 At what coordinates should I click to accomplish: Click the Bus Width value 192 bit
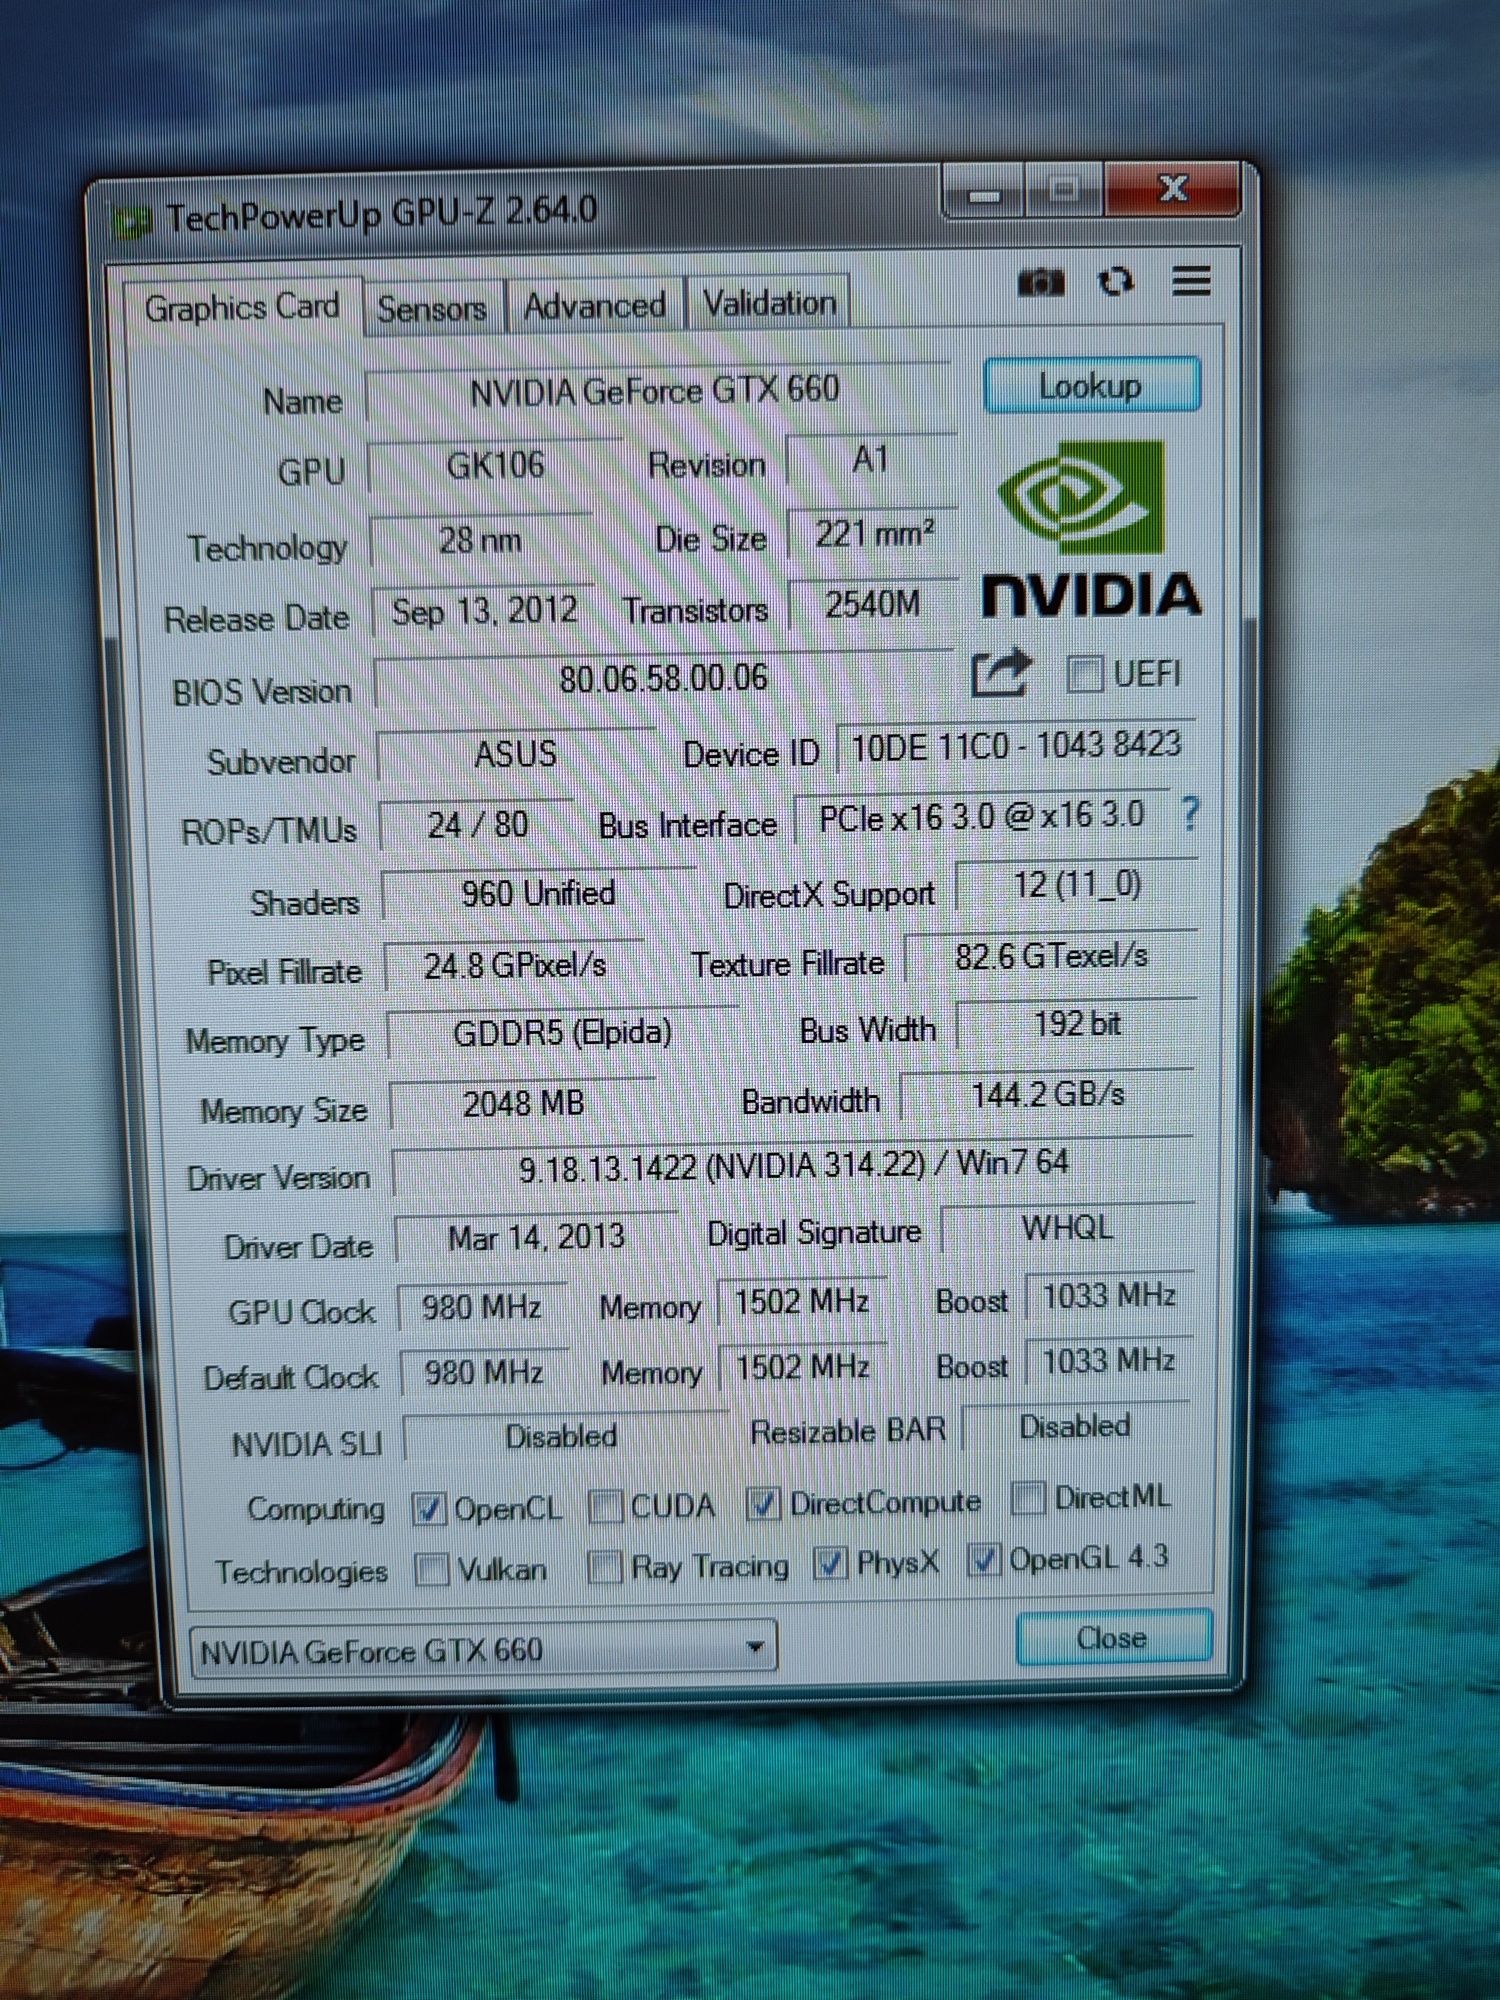(1076, 1024)
